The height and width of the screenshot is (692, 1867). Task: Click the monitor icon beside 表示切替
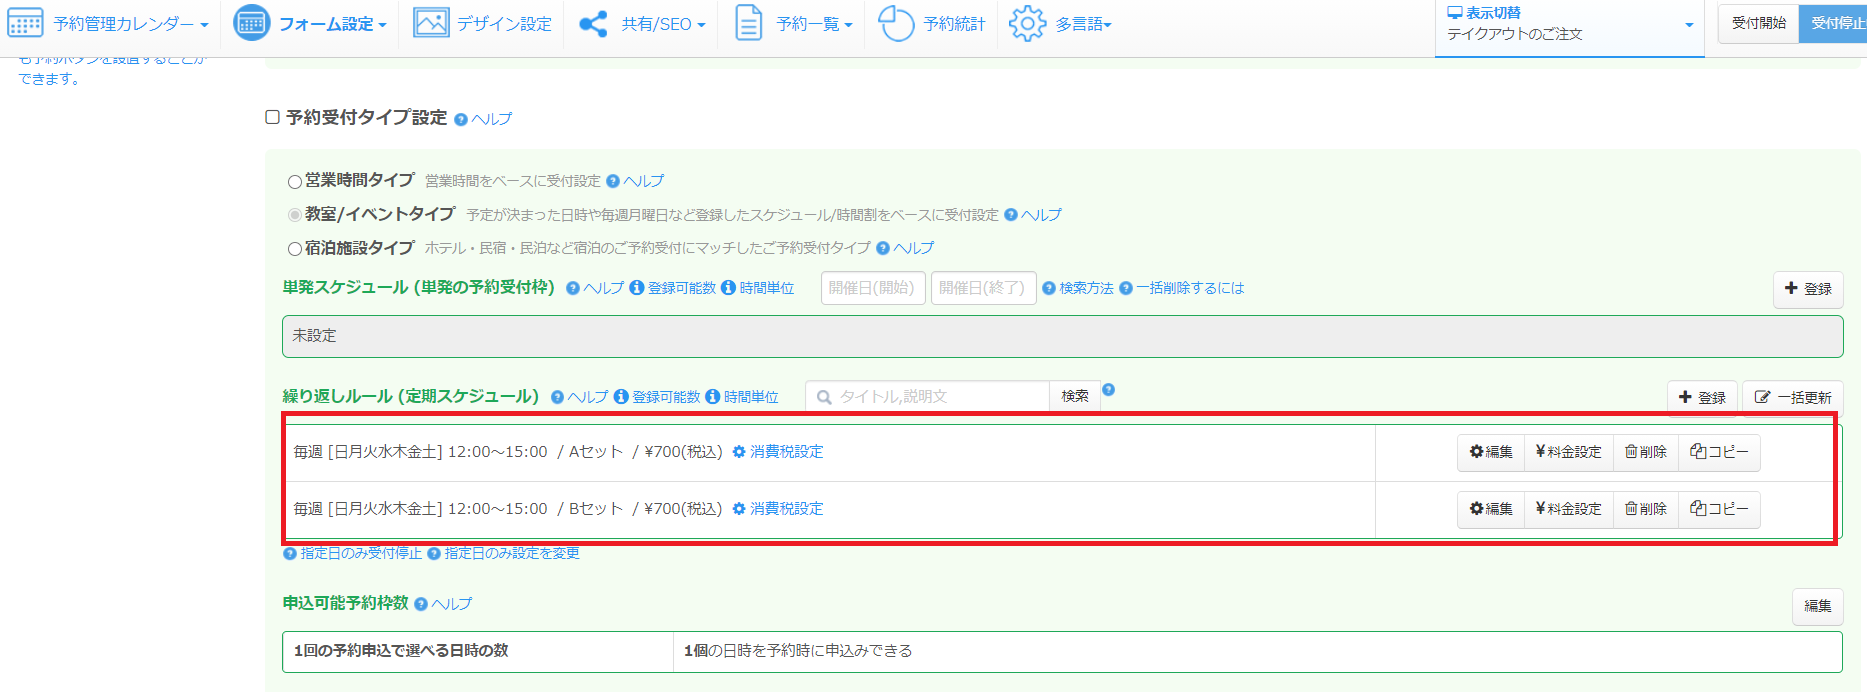[1455, 13]
